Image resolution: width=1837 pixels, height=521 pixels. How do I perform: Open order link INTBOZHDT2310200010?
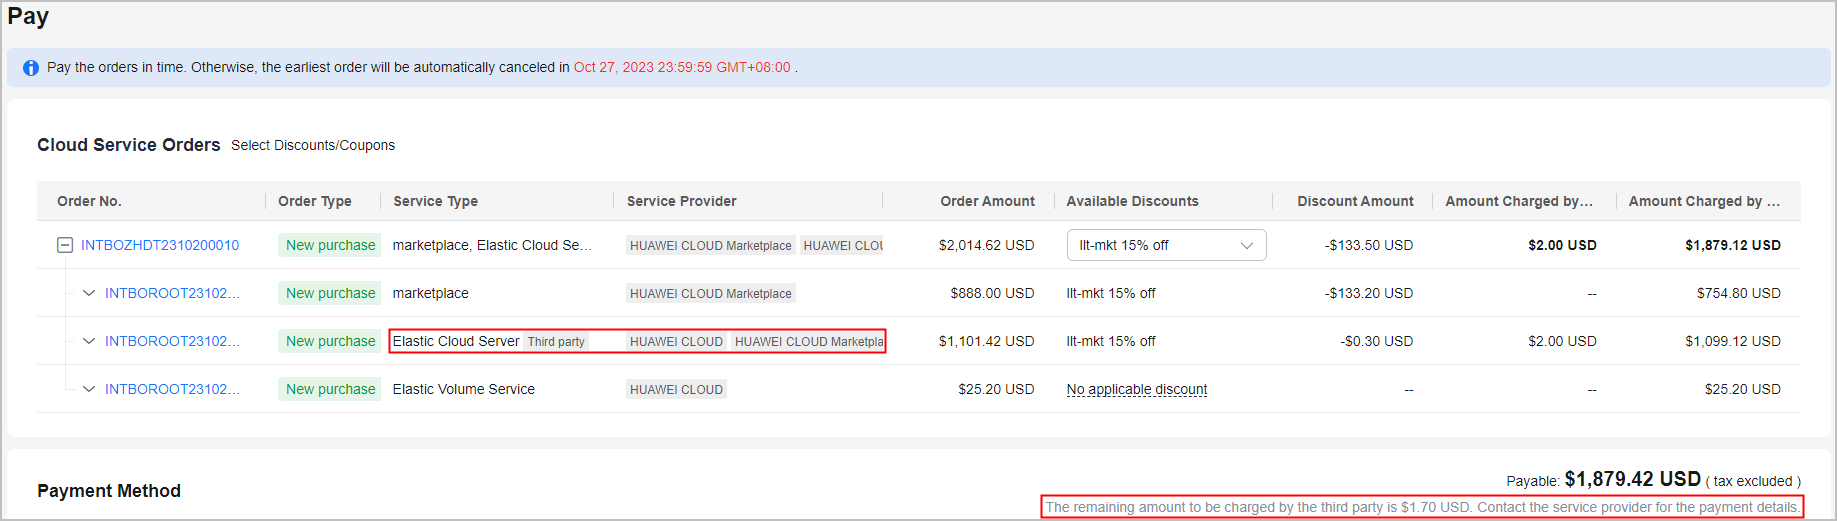point(160,245)
